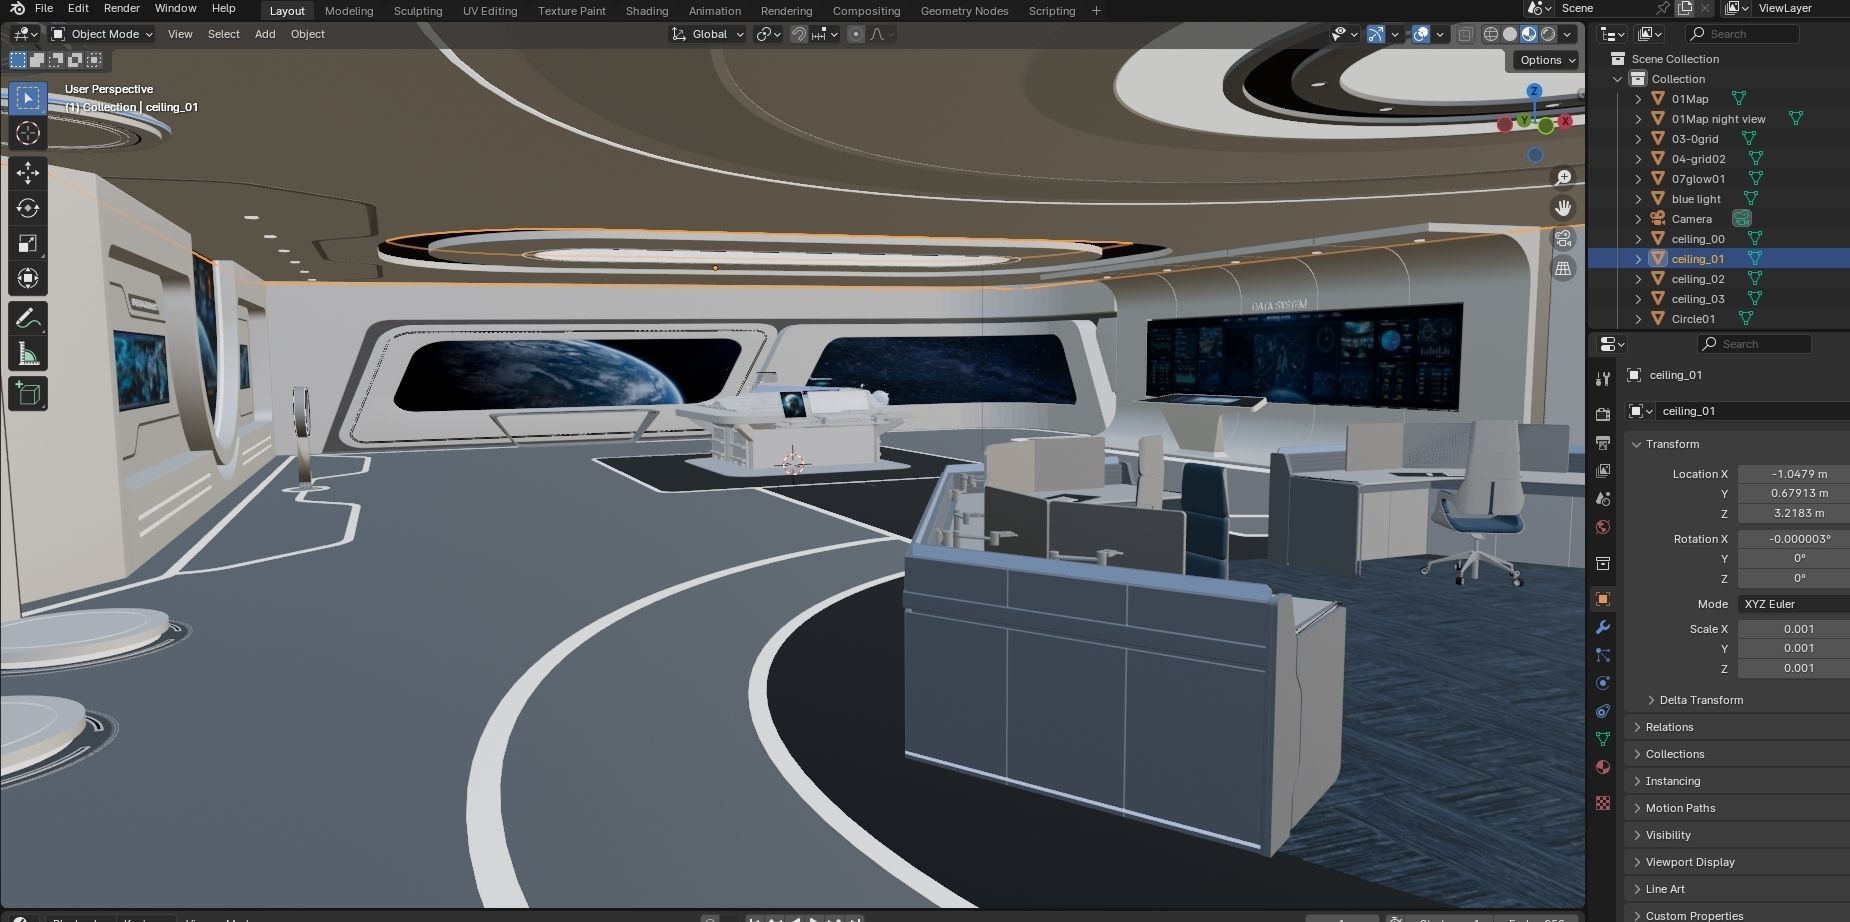
Task: Collapse the Transform panel
Action: [1671, 444]
